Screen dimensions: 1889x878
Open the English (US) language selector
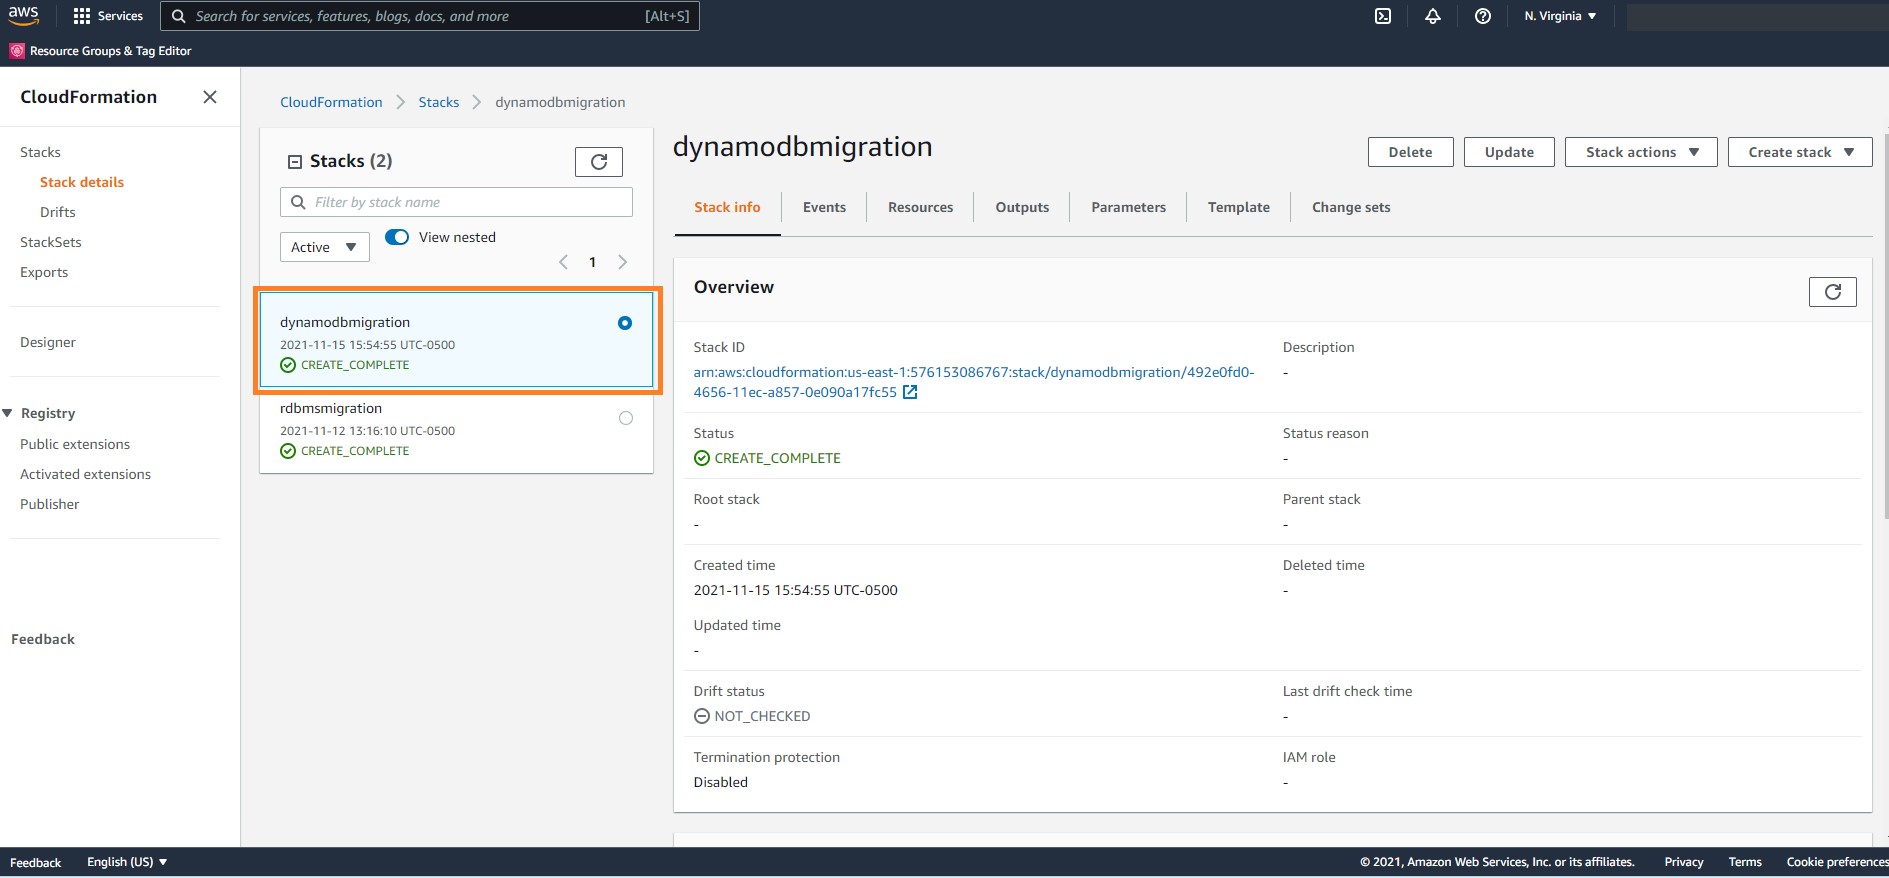click(127, 862)
